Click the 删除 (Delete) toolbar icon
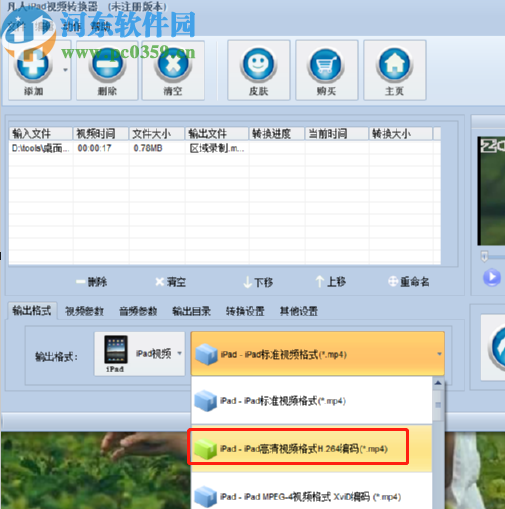 [x=107, y=64]
